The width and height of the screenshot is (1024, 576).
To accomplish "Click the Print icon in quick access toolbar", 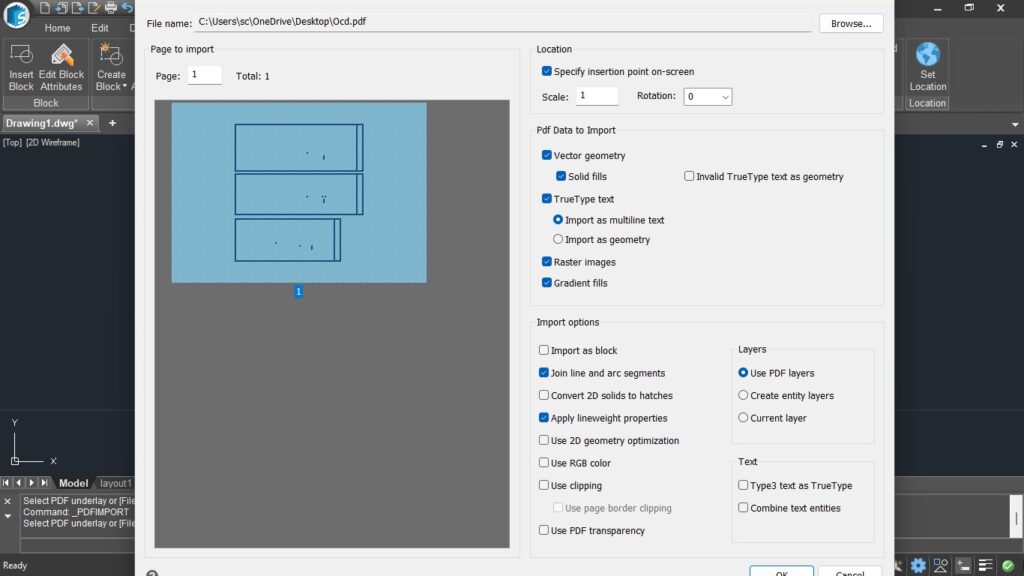I will [111, 9].
